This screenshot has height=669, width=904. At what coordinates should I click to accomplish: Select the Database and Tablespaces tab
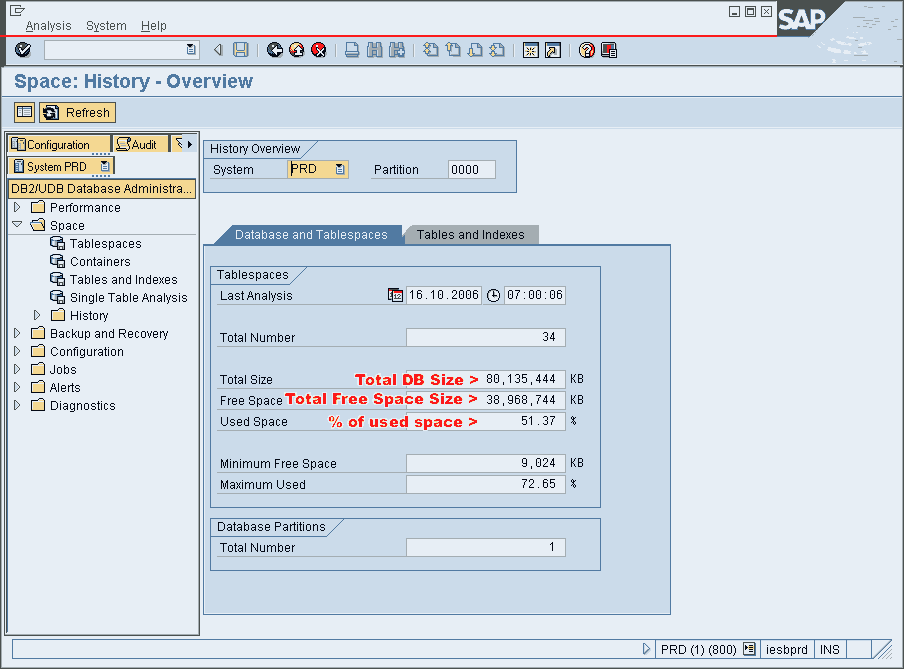click(x=311, y=235)
